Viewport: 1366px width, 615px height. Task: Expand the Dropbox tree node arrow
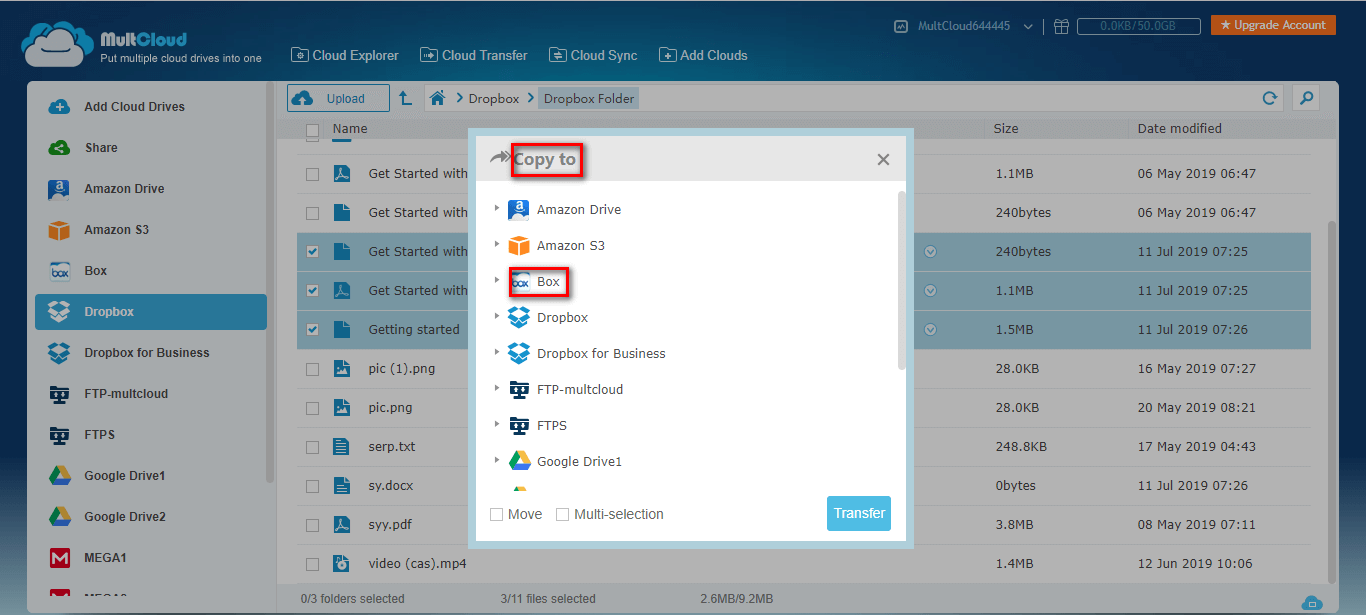click(497, 317)
